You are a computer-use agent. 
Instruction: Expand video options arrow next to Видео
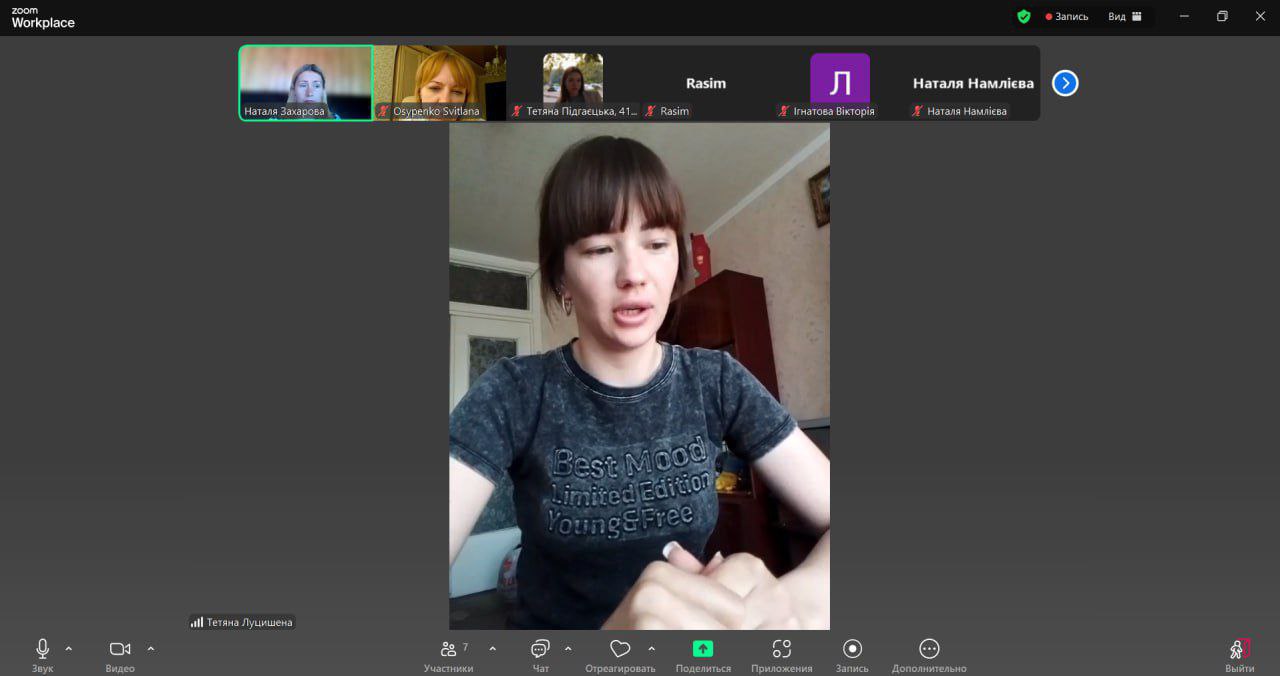151,648
